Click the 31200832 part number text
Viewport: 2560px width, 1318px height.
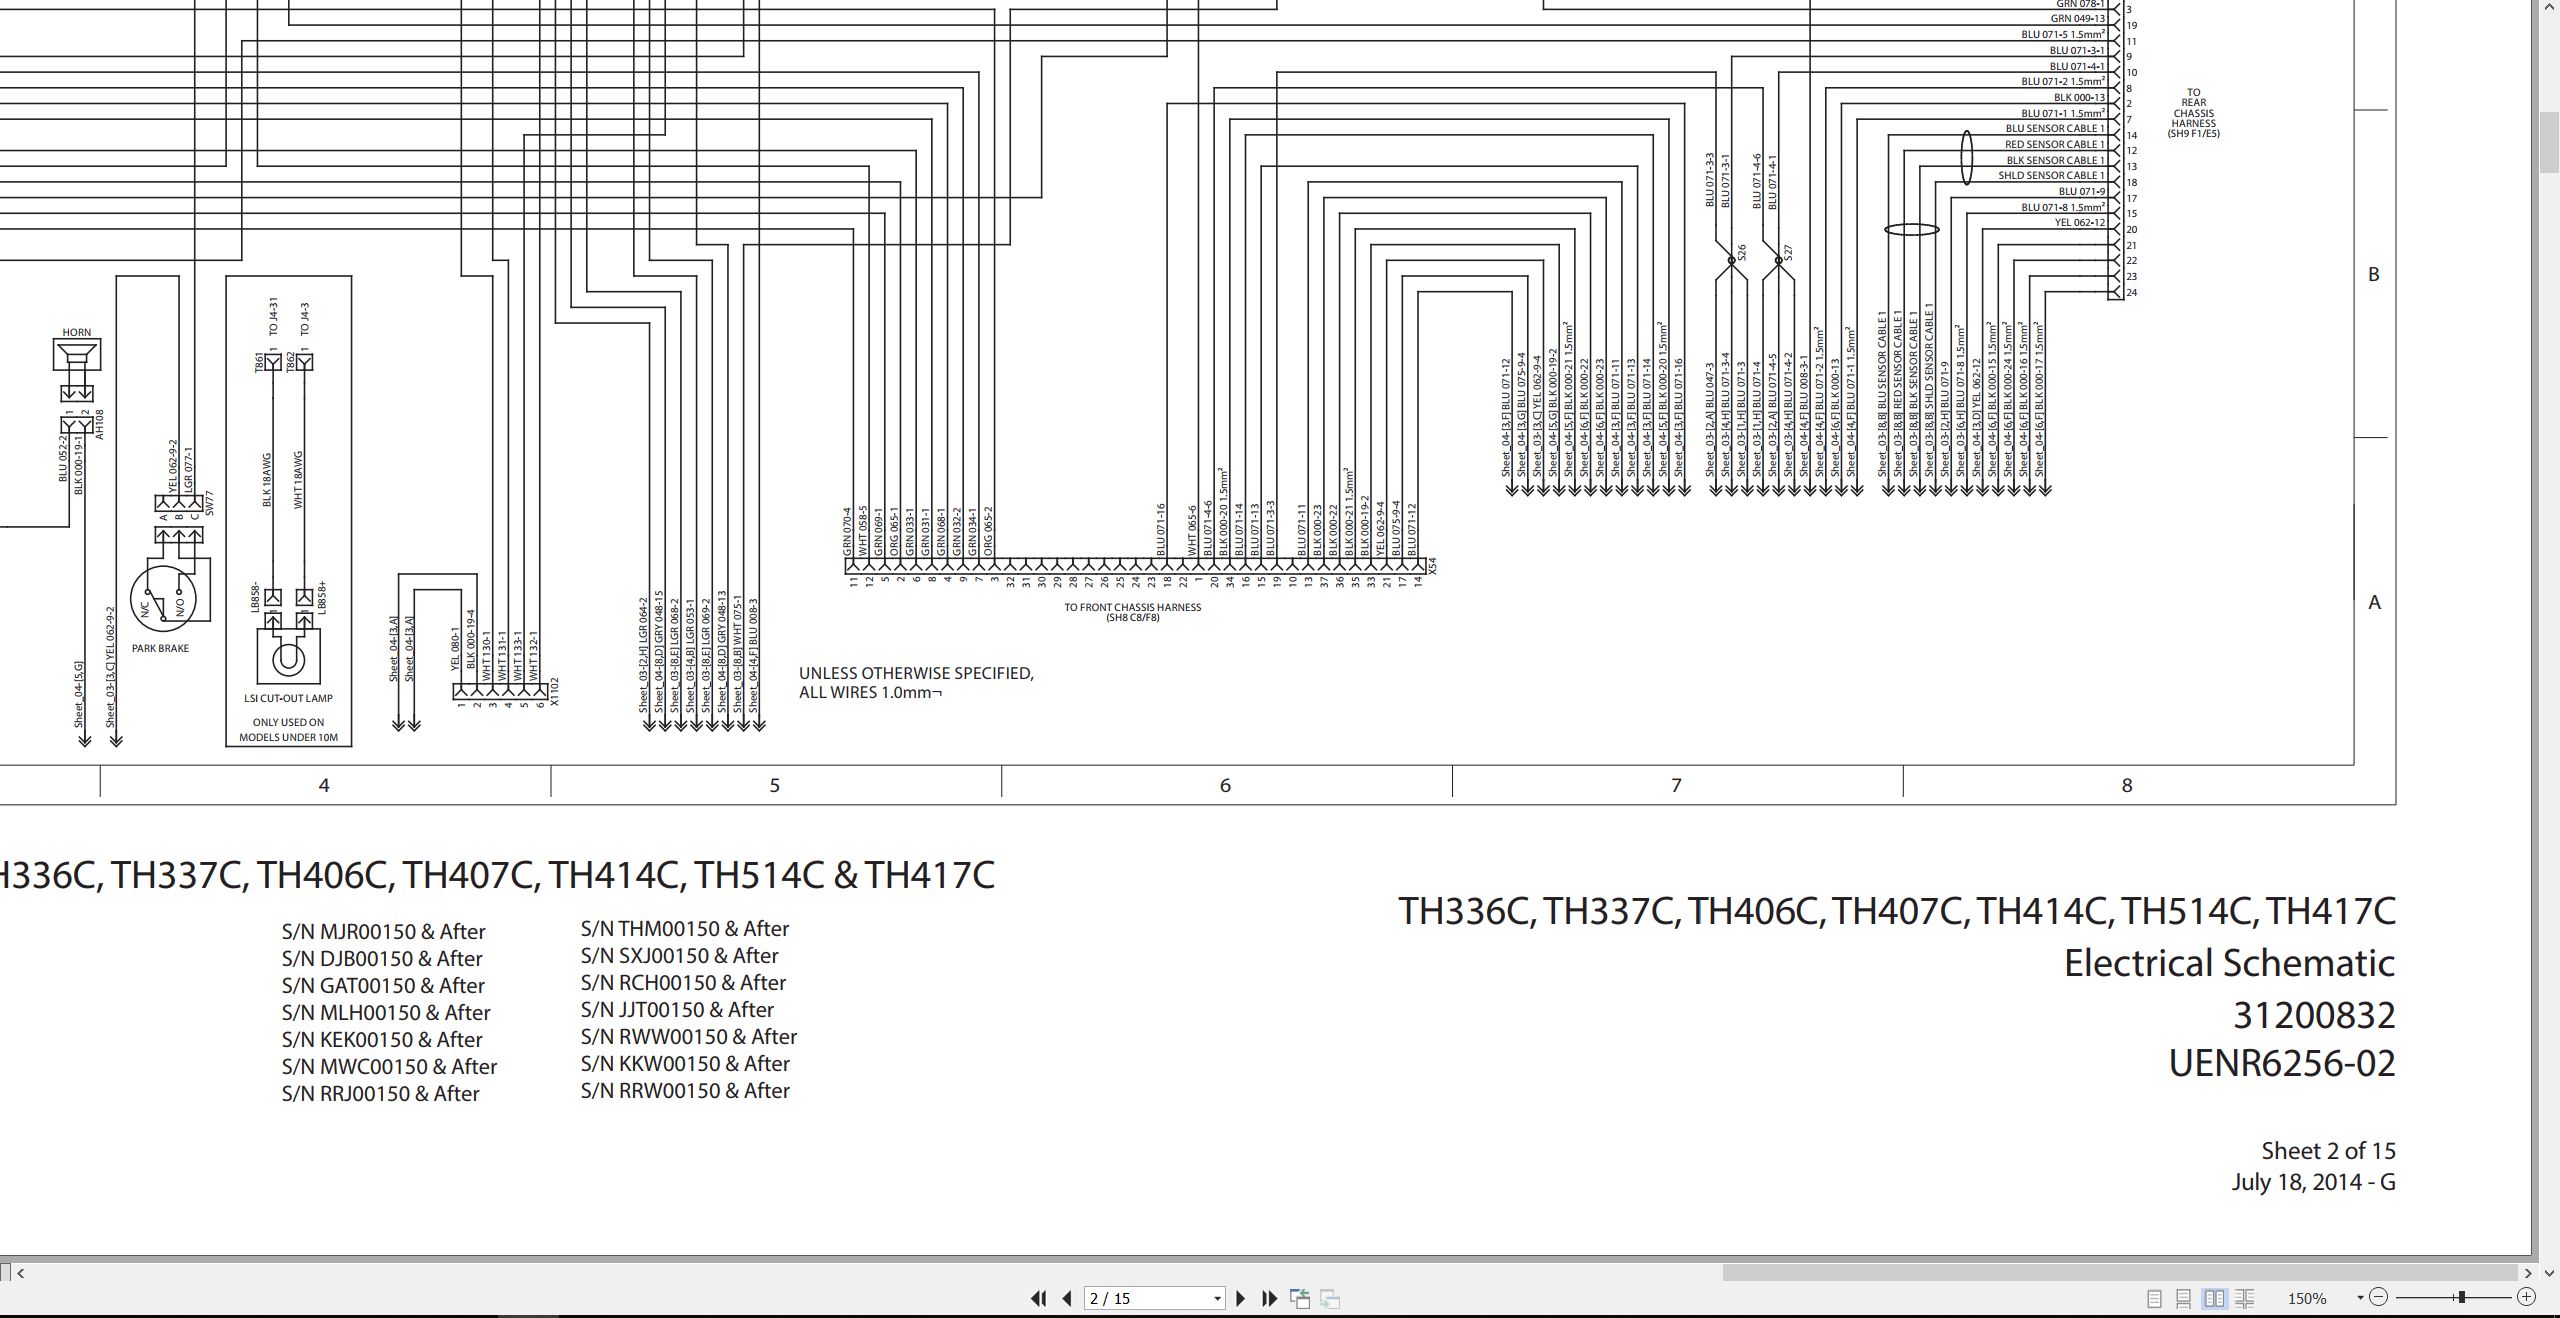tap(2314, 1015)
